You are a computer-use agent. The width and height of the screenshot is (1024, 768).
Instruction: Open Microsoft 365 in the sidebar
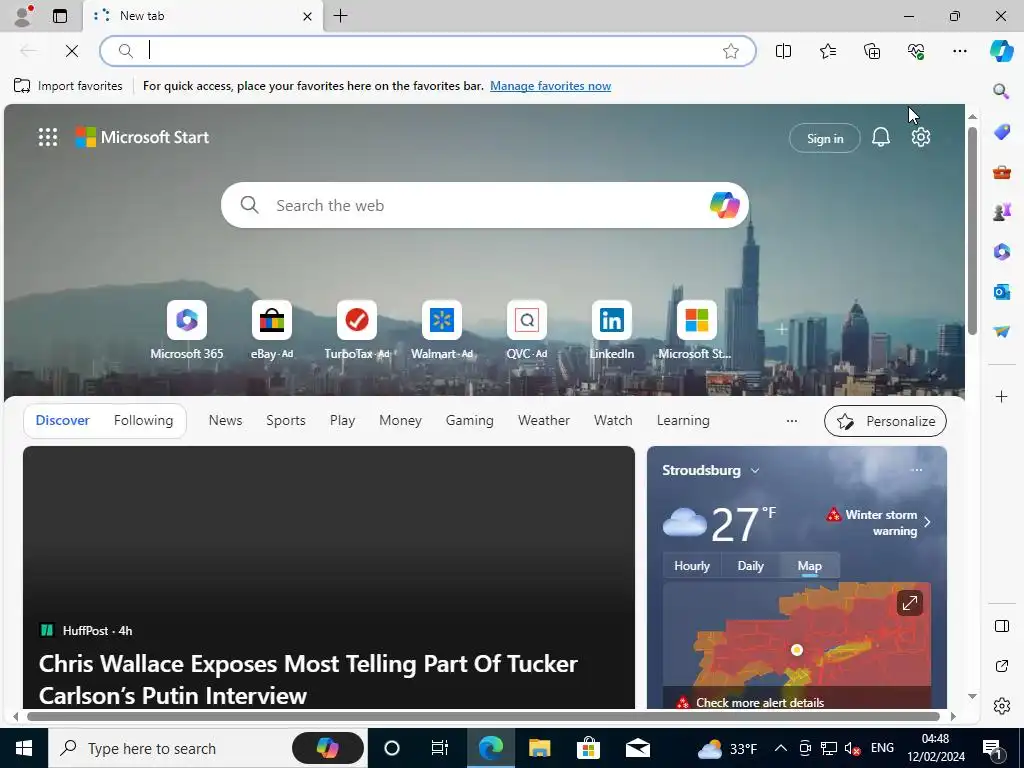point(1001,251)
